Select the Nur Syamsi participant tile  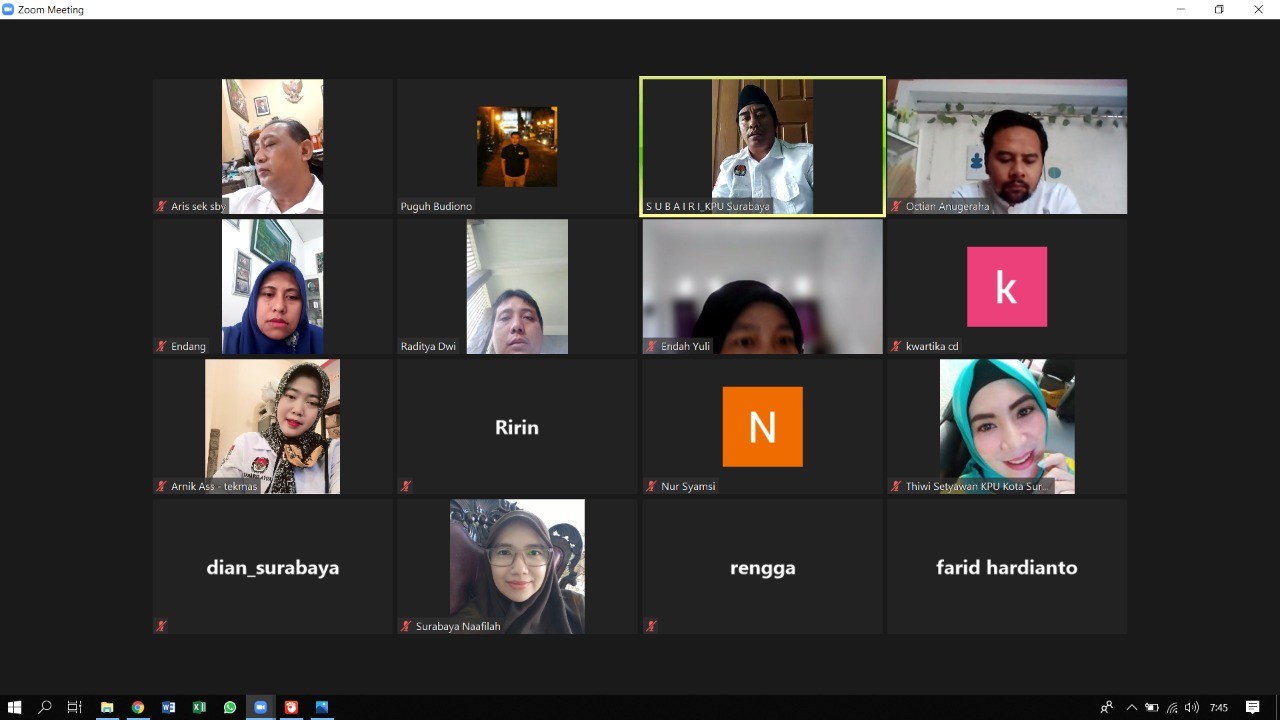click(762, 427)
